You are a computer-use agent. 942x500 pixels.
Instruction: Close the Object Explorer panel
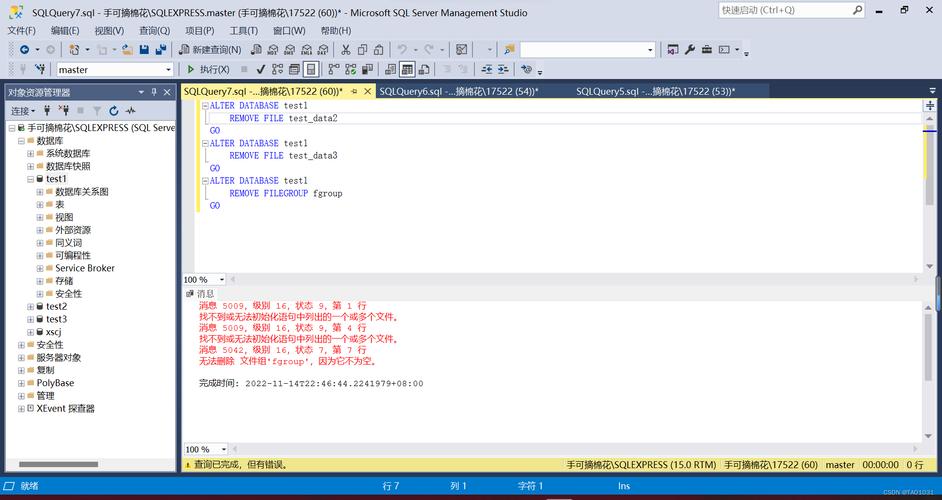pos(167,92)
